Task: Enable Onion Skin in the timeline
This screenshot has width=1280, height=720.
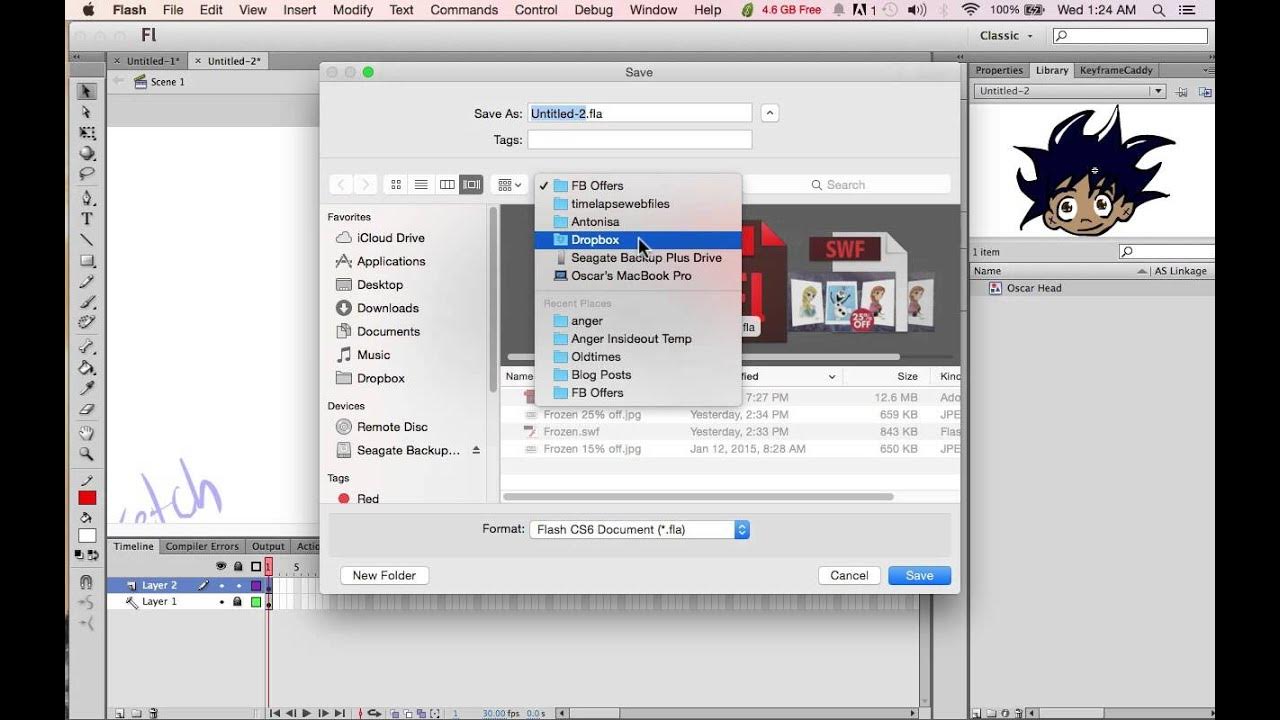Action: pyautogui.click(x=396, y=713)
